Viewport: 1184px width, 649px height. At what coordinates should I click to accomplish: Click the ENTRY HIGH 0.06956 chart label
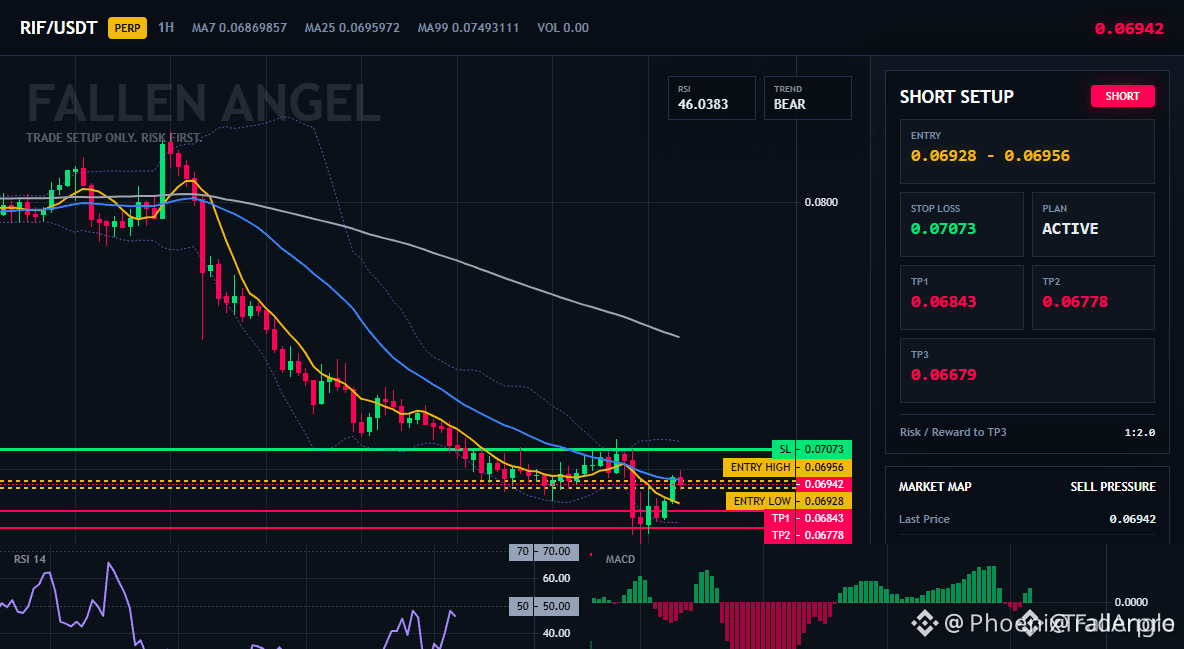click(787, 468)
